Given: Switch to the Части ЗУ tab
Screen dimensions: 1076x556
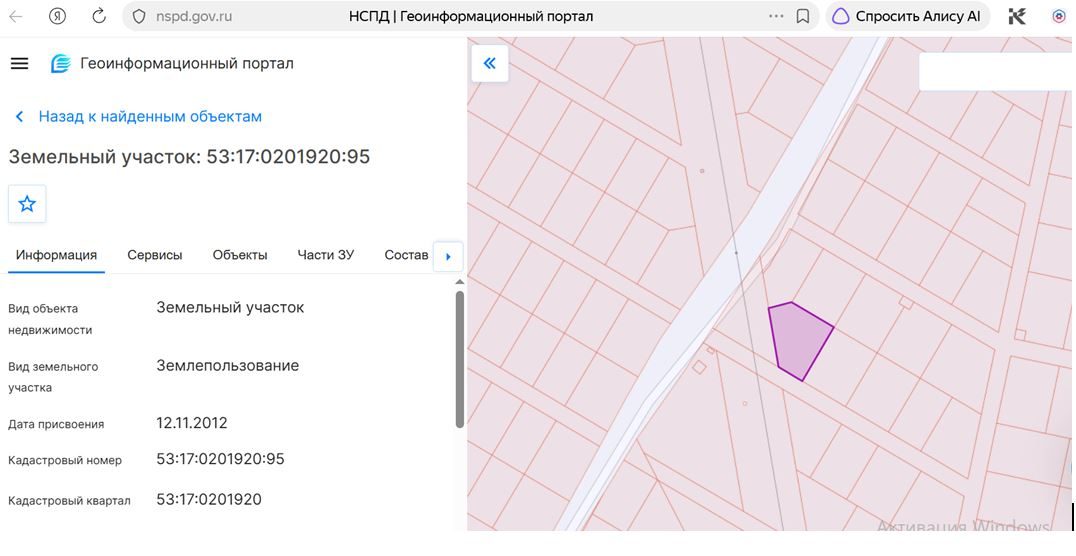Looking at the screenshot, I should coord(325,255).
